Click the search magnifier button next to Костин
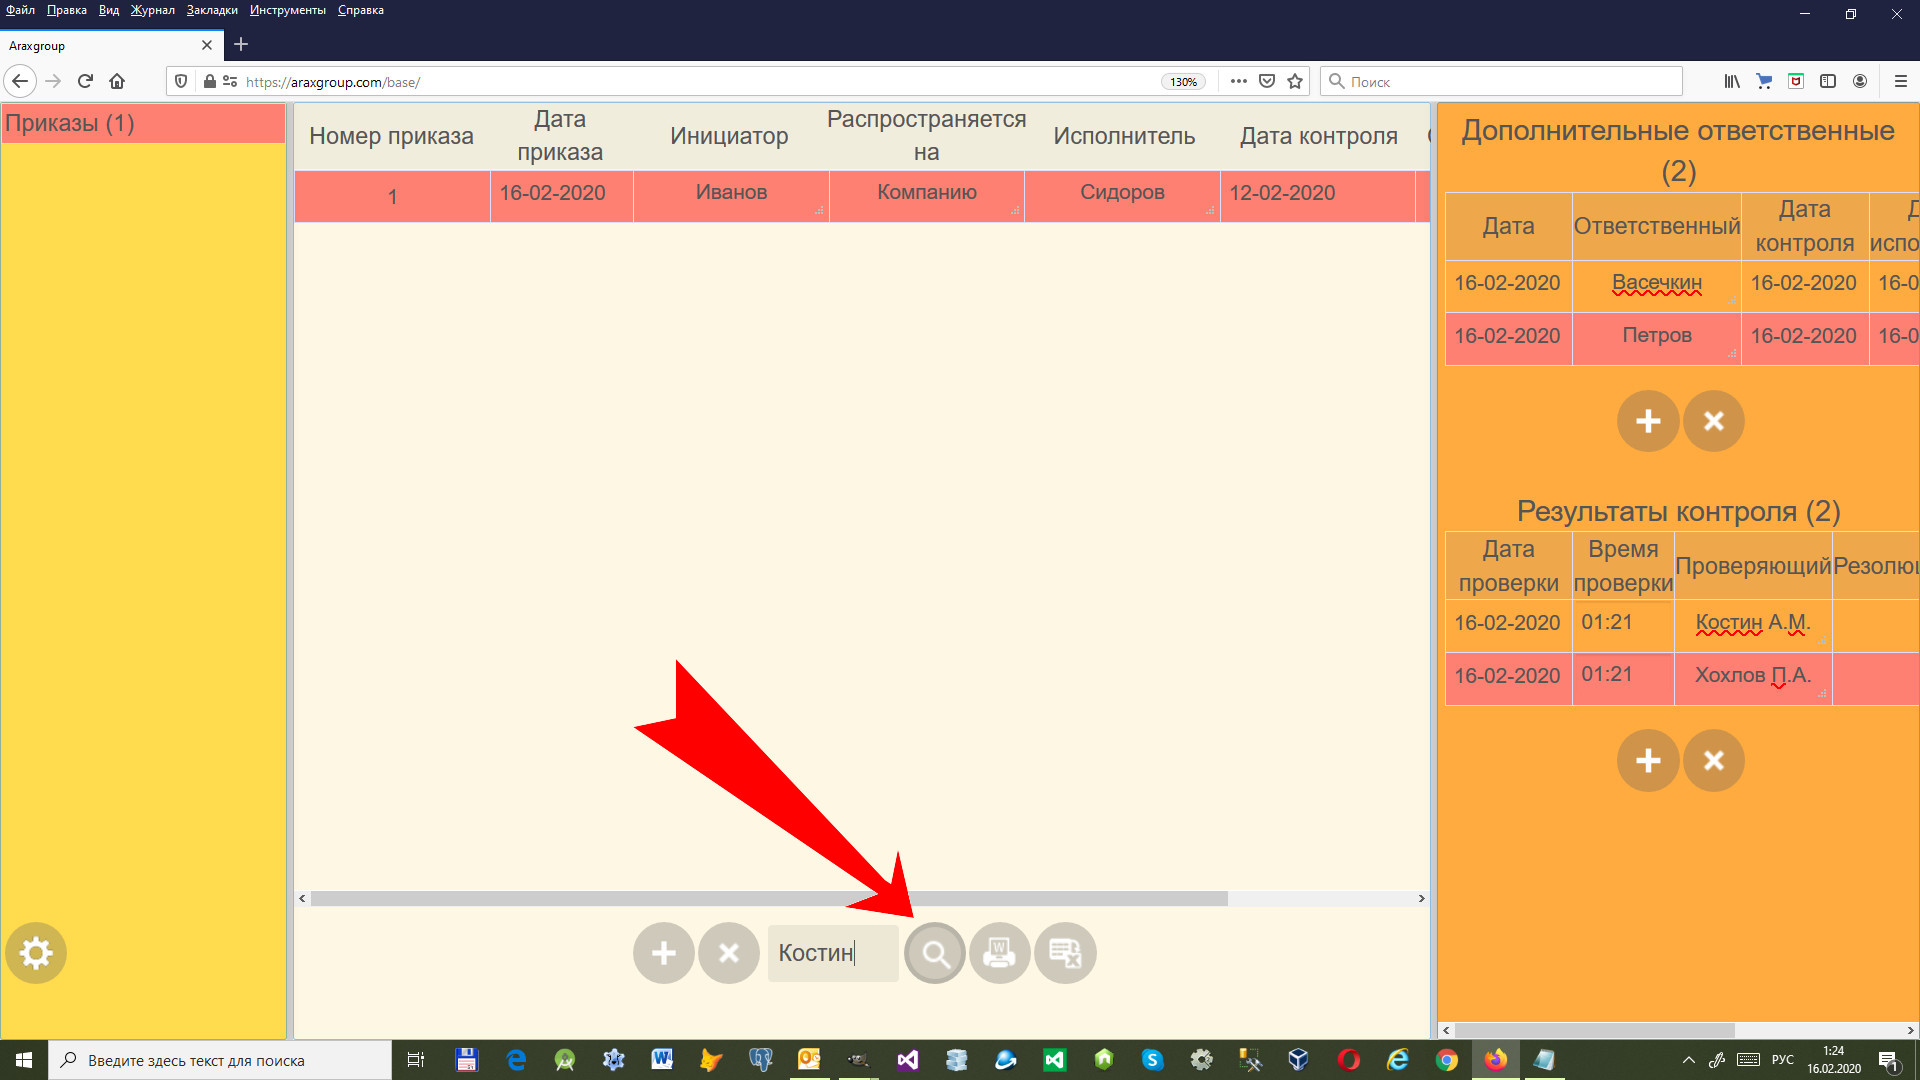Screen dimensions: 1920x1080 (x=935, y=953)
